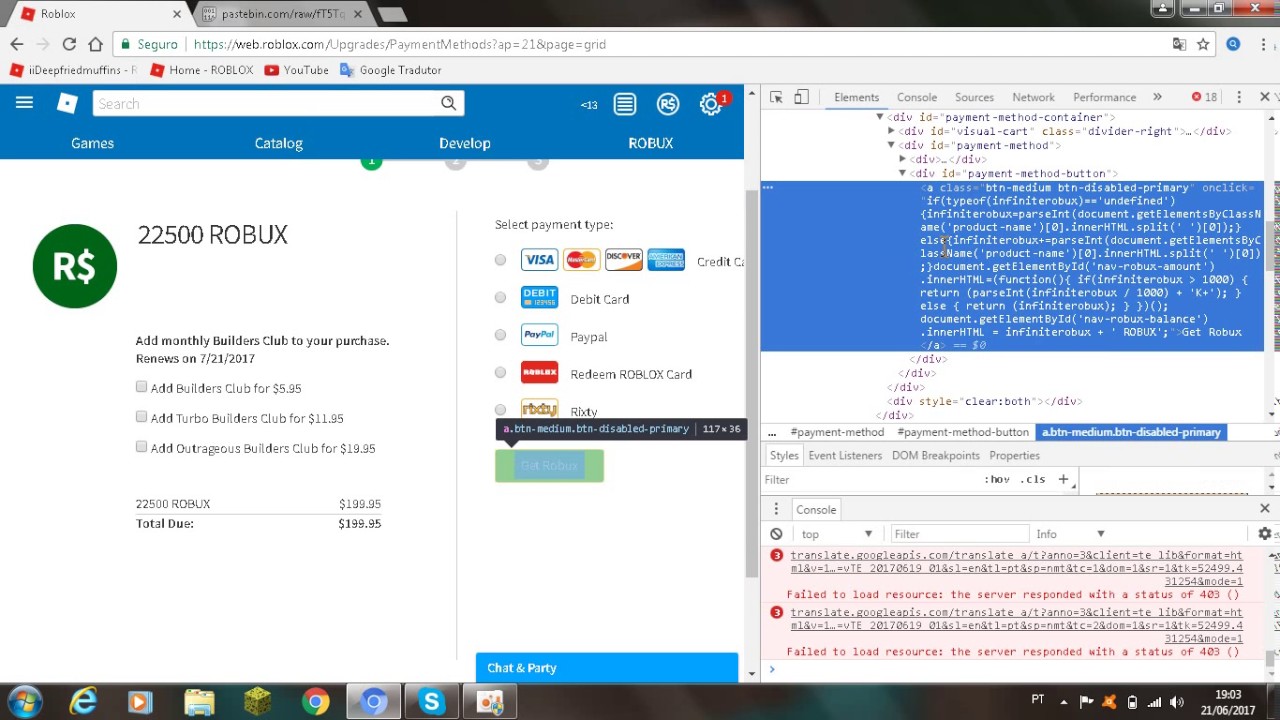Switch to pastebin.com browser tab
1280x720 pixels.
click(x=282, y=14)
